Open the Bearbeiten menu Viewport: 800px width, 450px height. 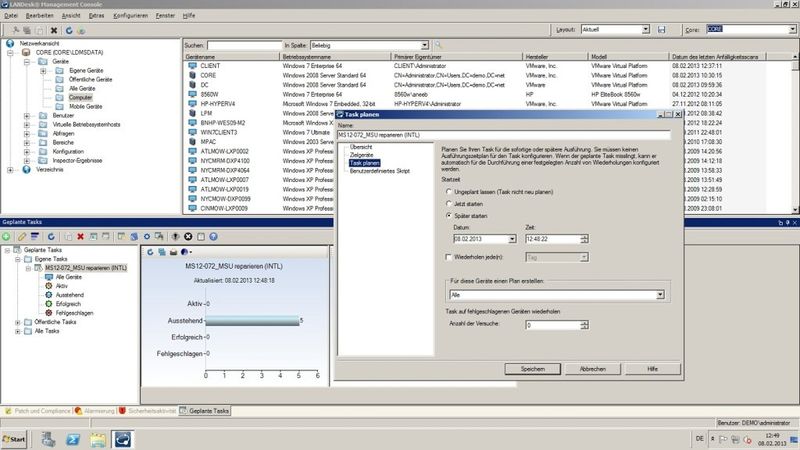pos(39,16)
